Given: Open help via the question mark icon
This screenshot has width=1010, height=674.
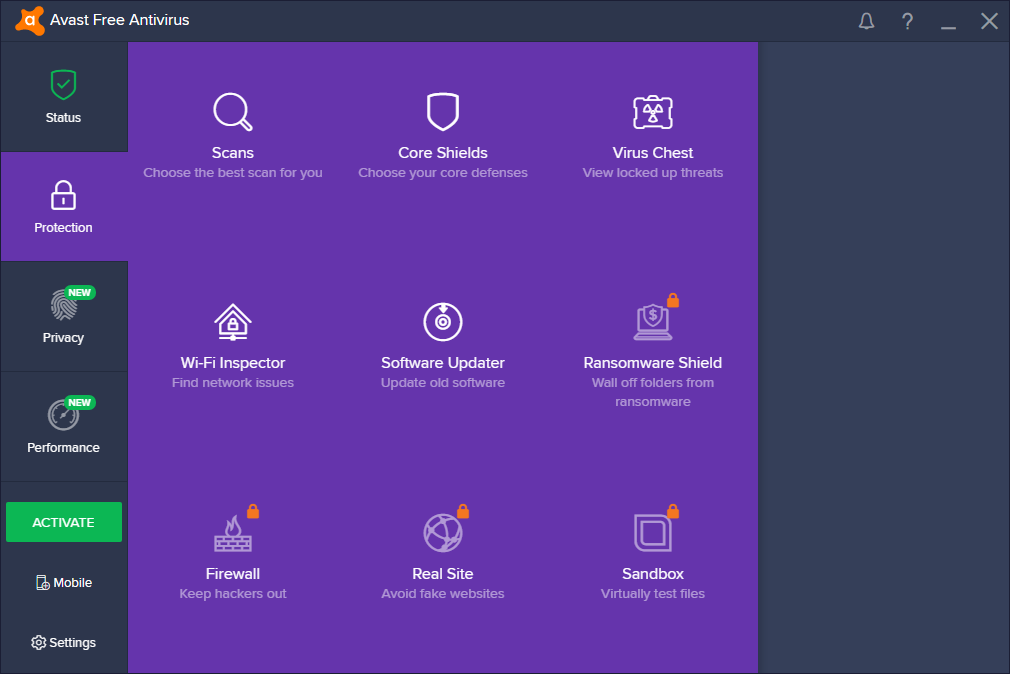Looking at the screenshot, I should tap(908, 21).
